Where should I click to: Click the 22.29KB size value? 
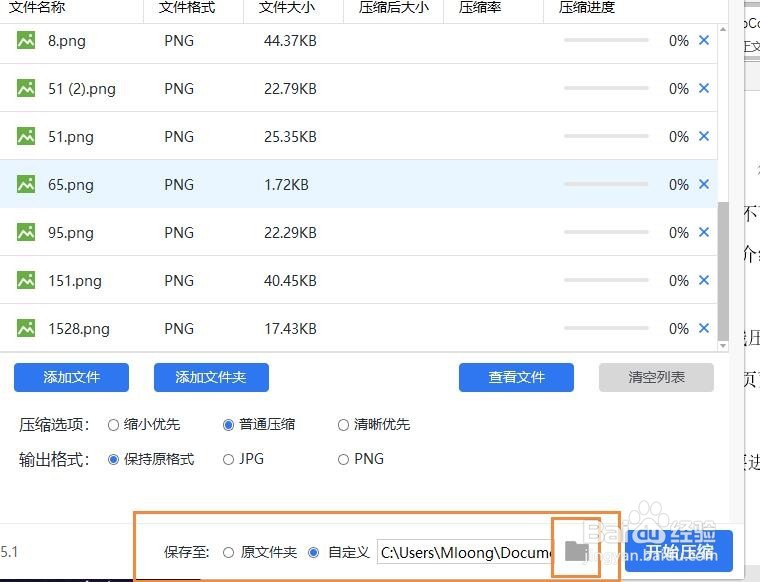(290, 233)
